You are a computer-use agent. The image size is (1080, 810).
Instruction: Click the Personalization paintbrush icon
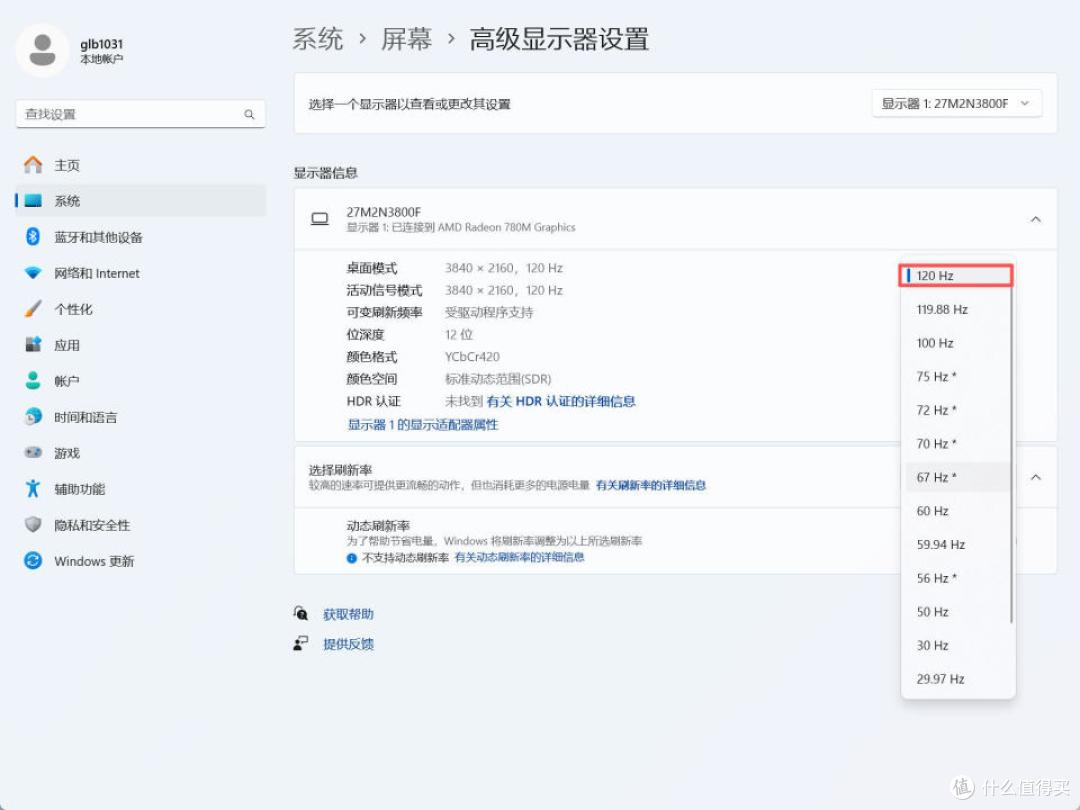(x=32, y=309)
